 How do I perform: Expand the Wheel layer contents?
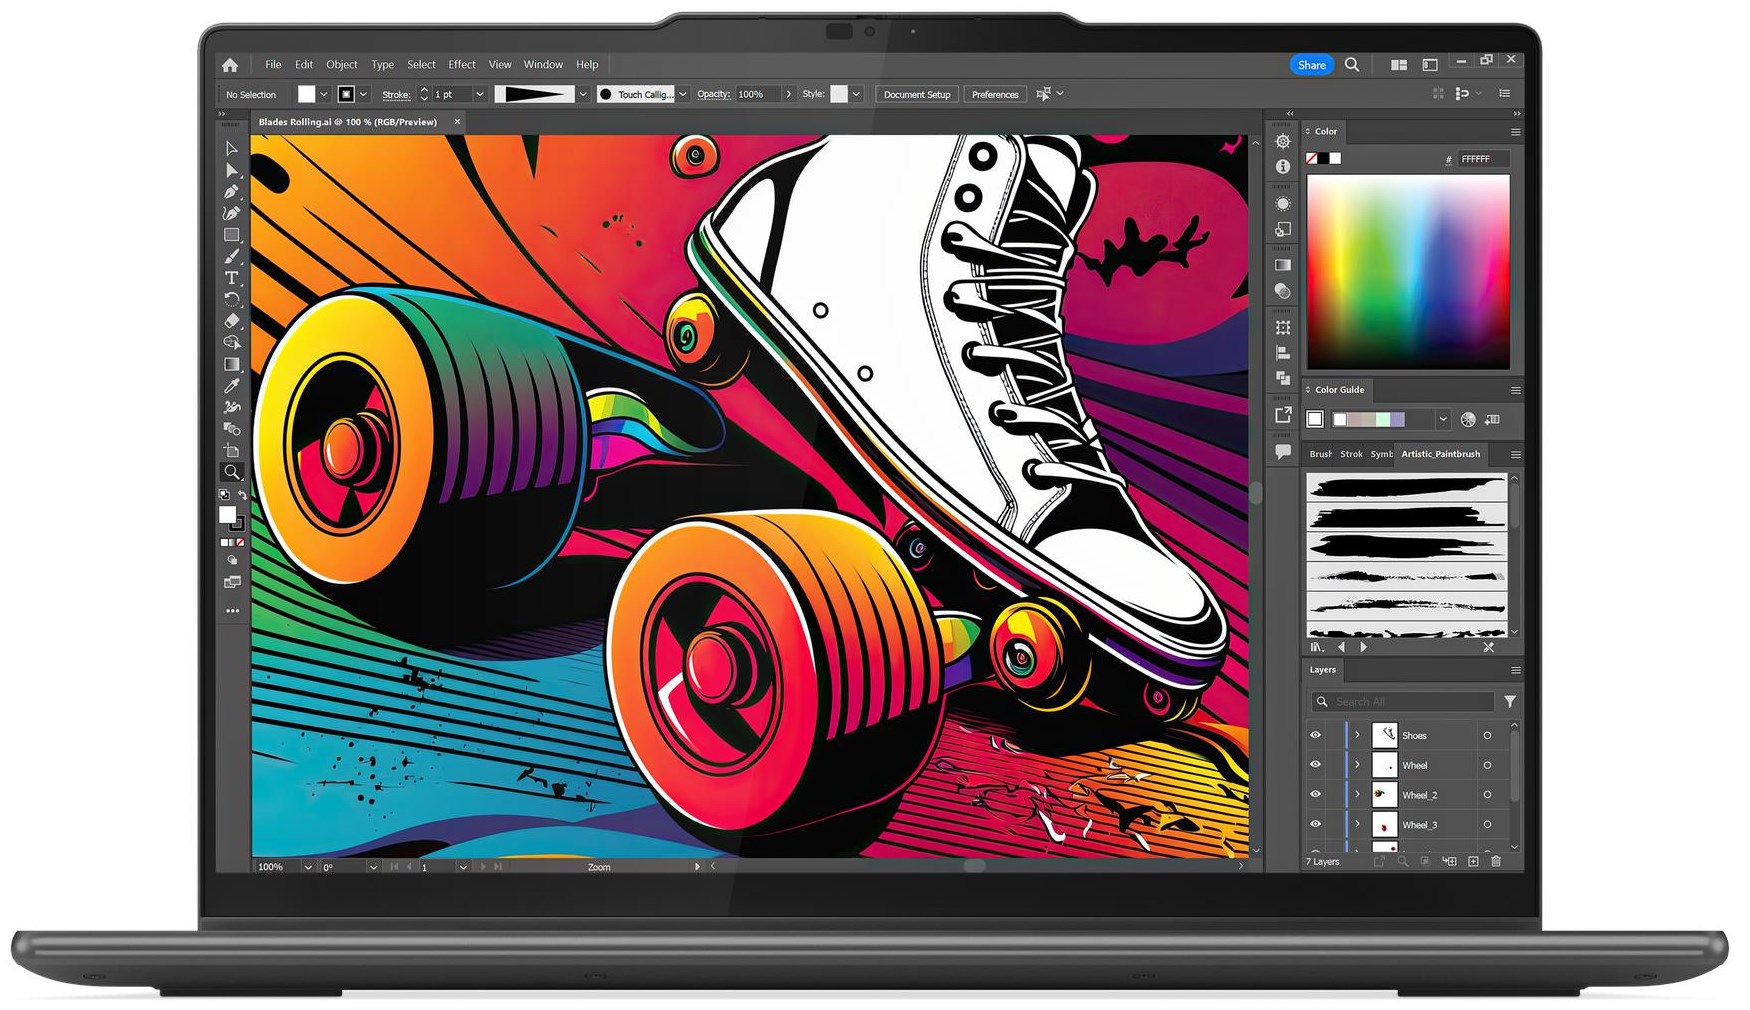point(1357,765)
